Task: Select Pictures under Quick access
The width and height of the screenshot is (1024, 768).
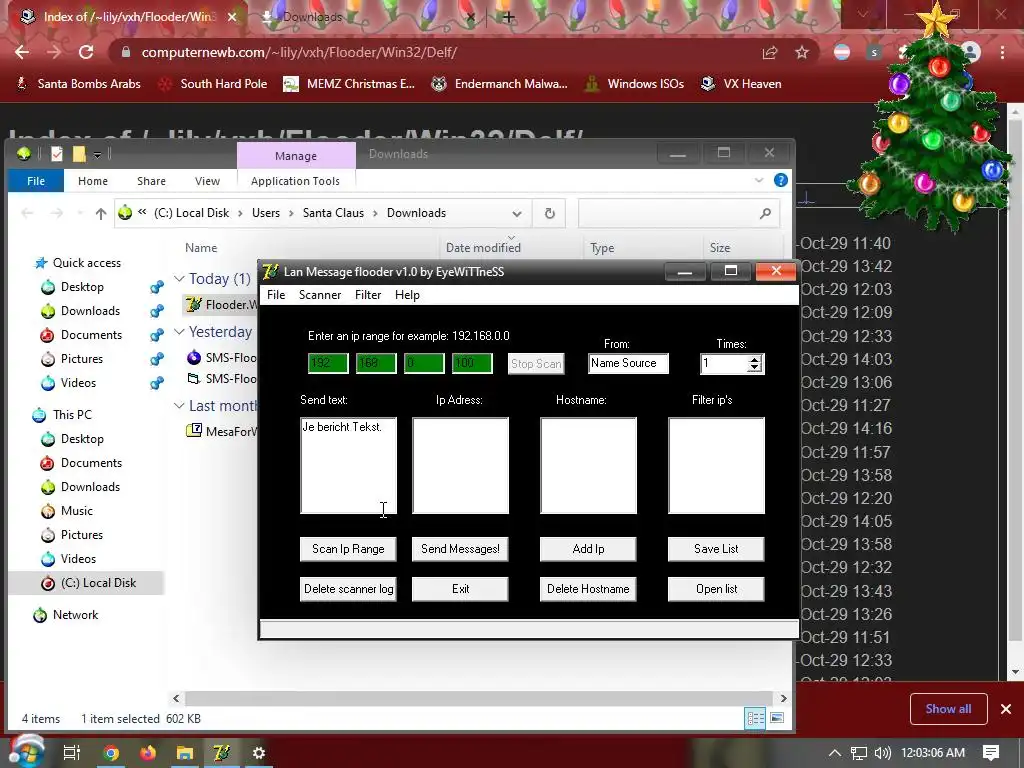Action: tap(82, 359)
